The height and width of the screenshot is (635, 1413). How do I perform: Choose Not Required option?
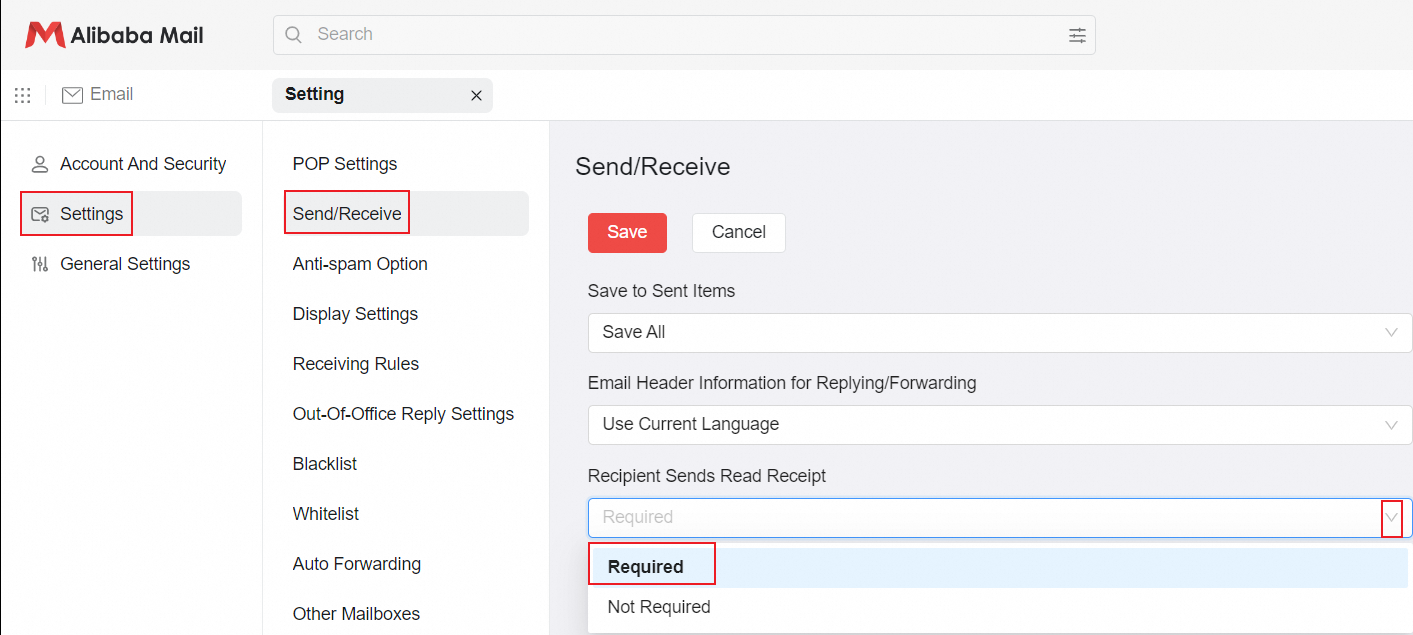point(997,607)
